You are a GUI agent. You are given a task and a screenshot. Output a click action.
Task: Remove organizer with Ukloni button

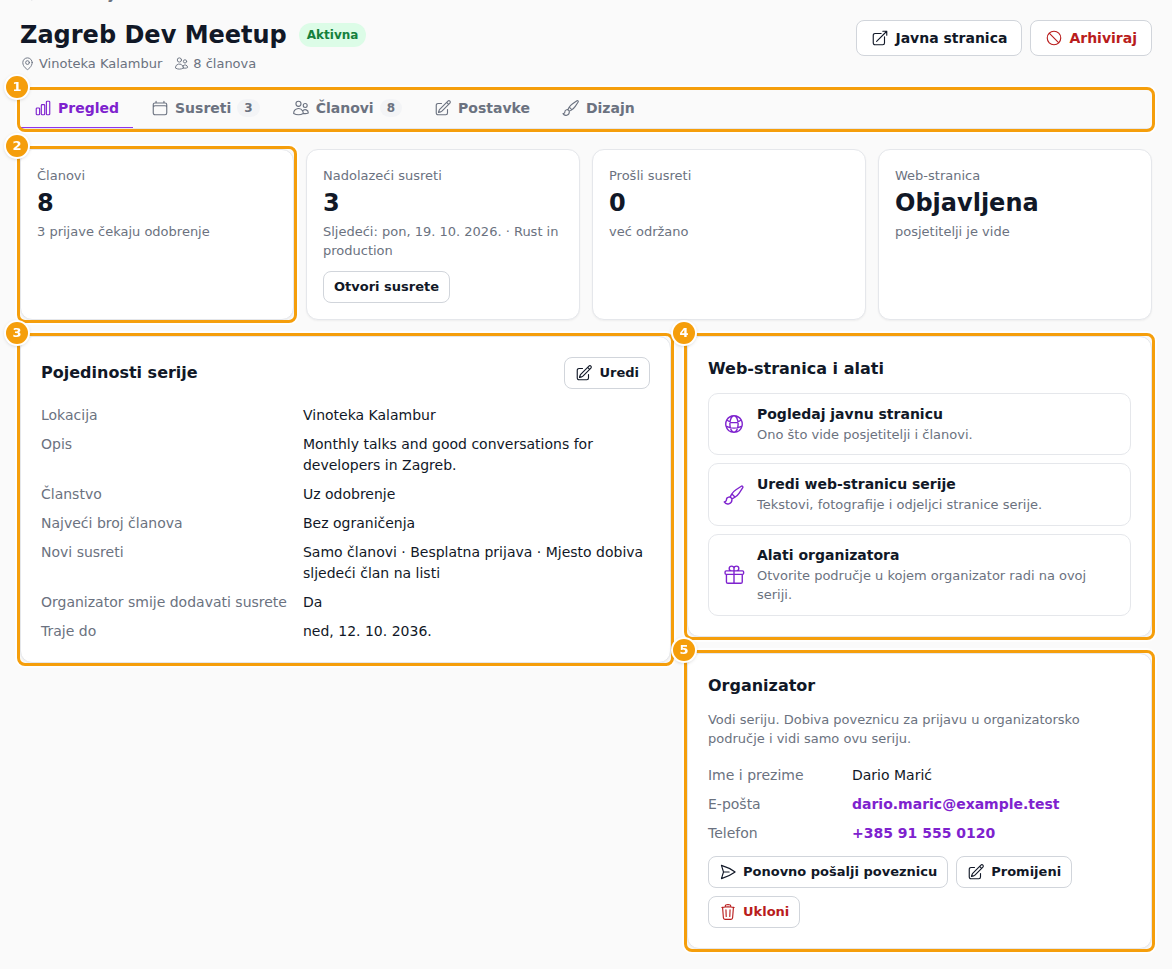click(x=753, y=912)
